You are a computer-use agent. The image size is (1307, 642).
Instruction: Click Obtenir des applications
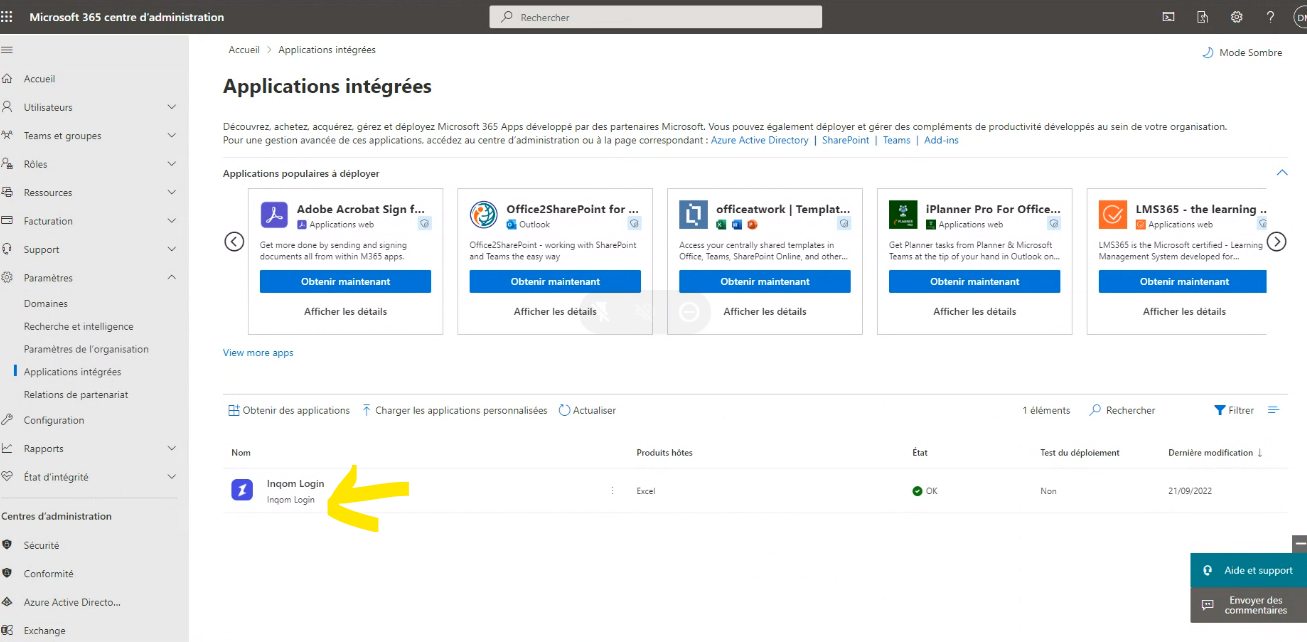(x=289, y=411)
